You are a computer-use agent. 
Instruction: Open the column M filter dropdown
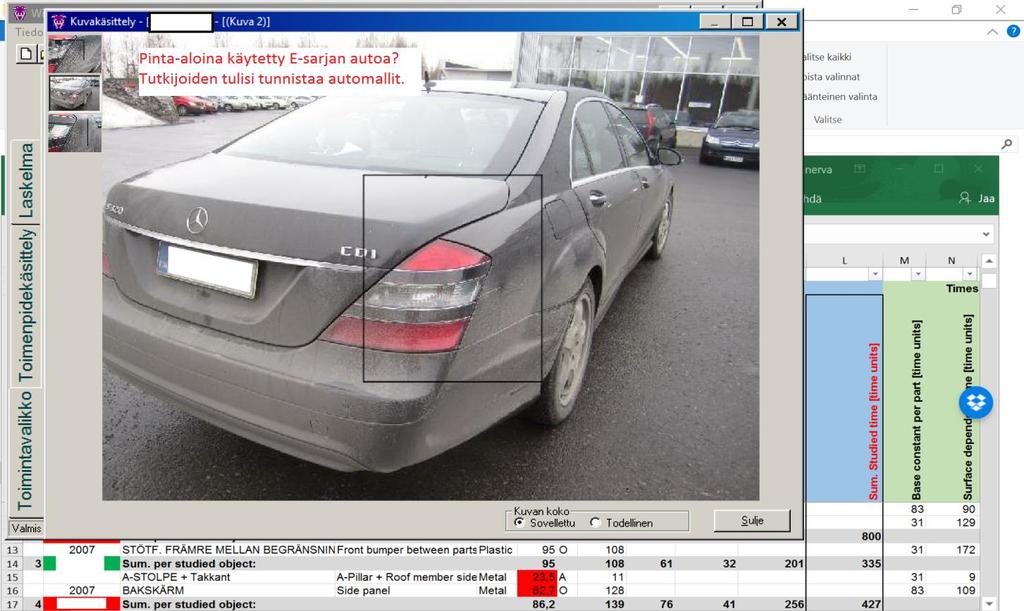click(x=918, y=274)
